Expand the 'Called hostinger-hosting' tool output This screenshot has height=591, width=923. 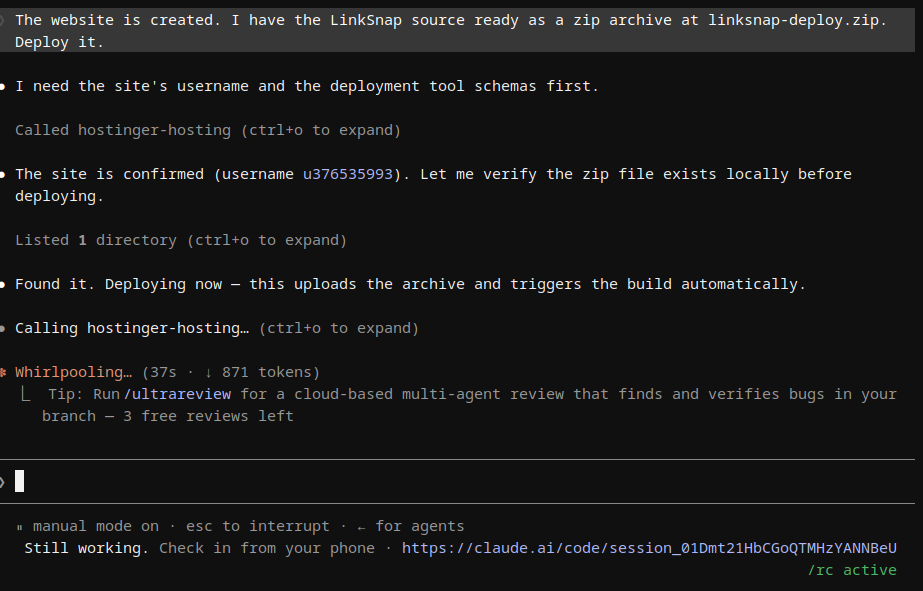pyautogui.click(x=208, y=130)
